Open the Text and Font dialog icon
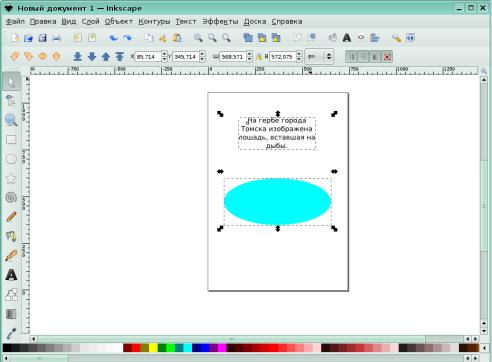492x362 pixels. (347, 38)
